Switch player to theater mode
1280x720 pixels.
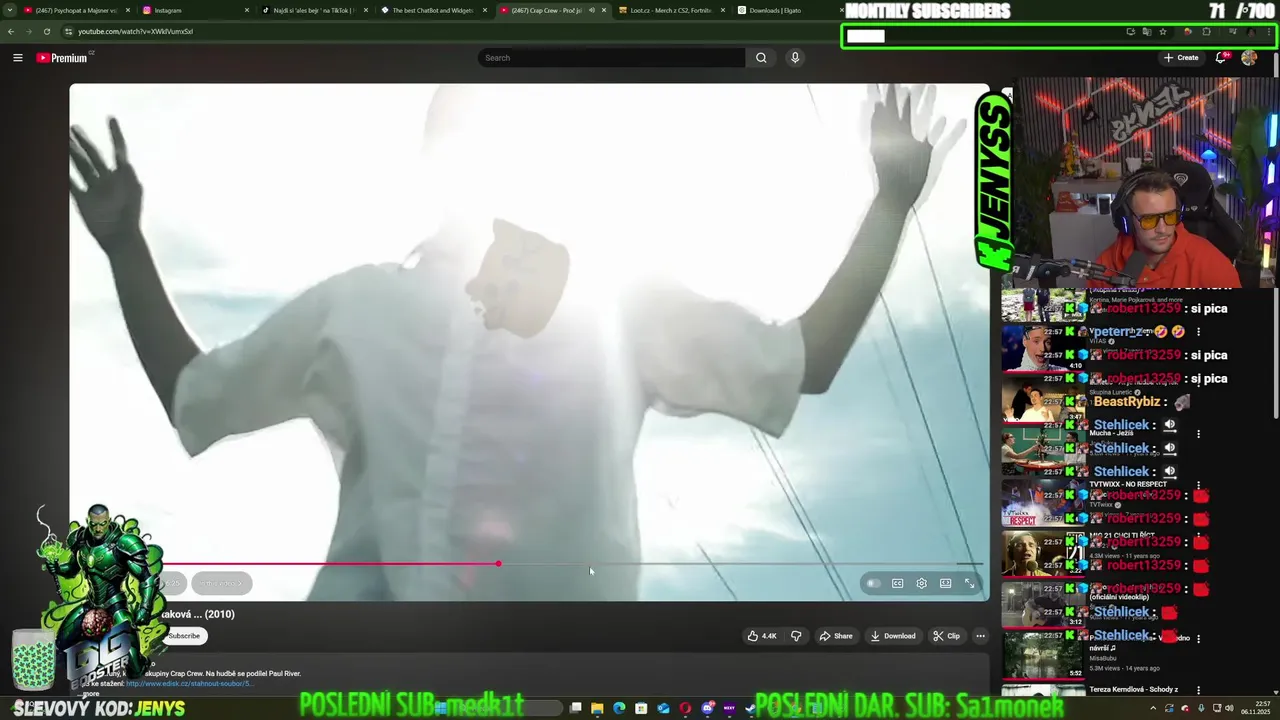tap(945, 583)
